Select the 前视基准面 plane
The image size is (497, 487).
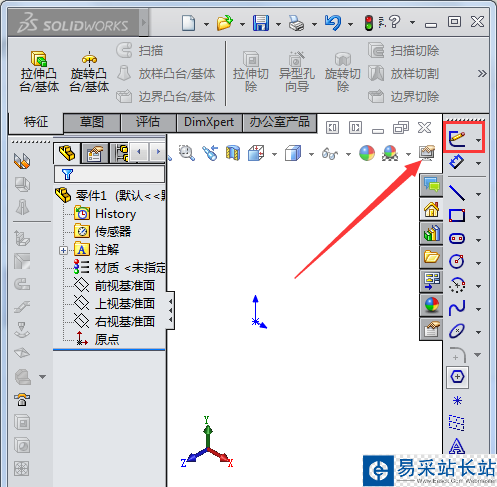click(114, 286)
